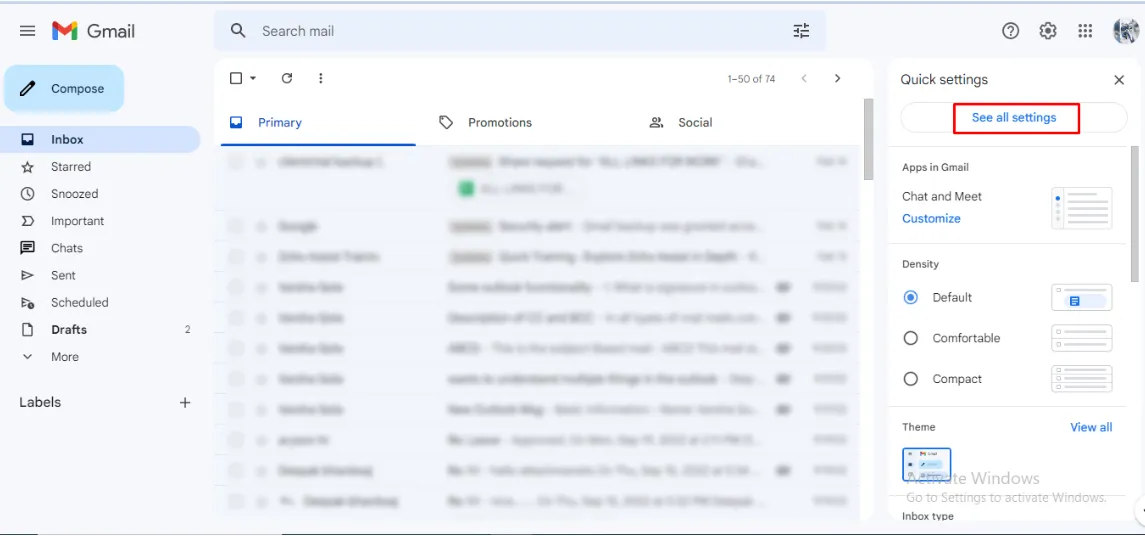Select Compact density radio button
1145x536 pixels.
[x=911, y=379]
